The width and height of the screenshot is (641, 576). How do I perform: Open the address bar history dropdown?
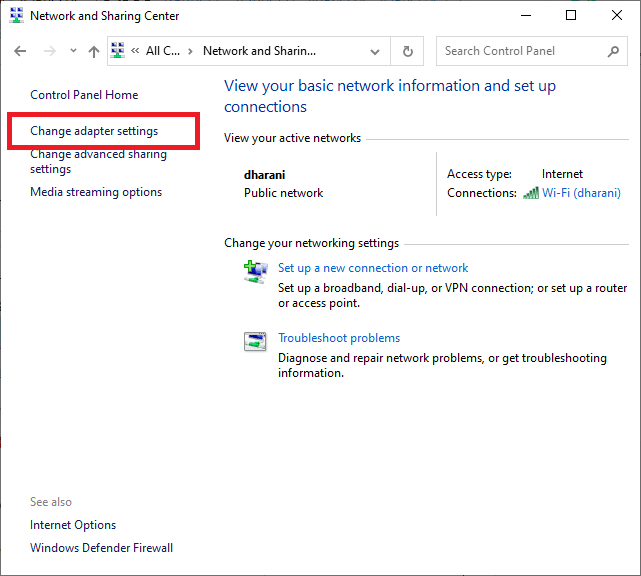tap(374, 52)
